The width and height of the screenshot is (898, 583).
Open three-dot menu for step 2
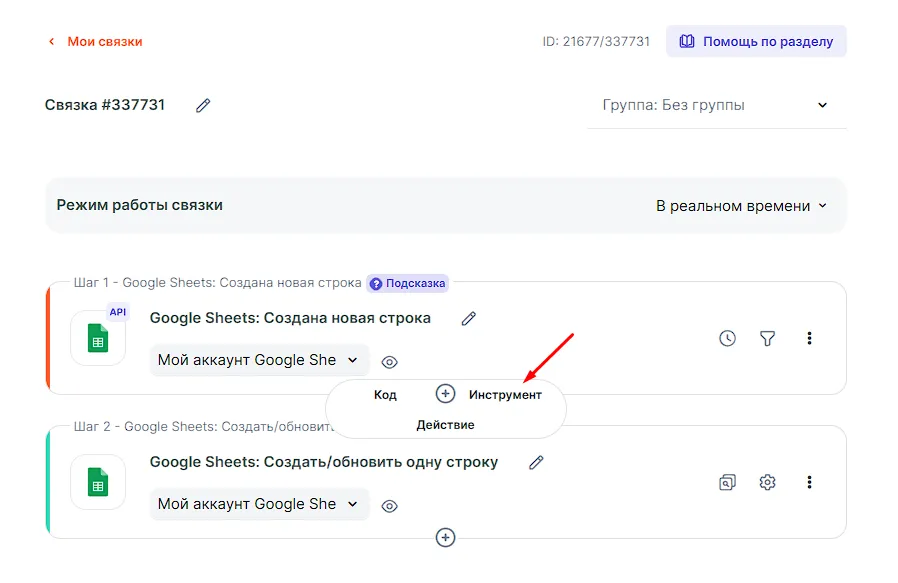coord(809,483)
